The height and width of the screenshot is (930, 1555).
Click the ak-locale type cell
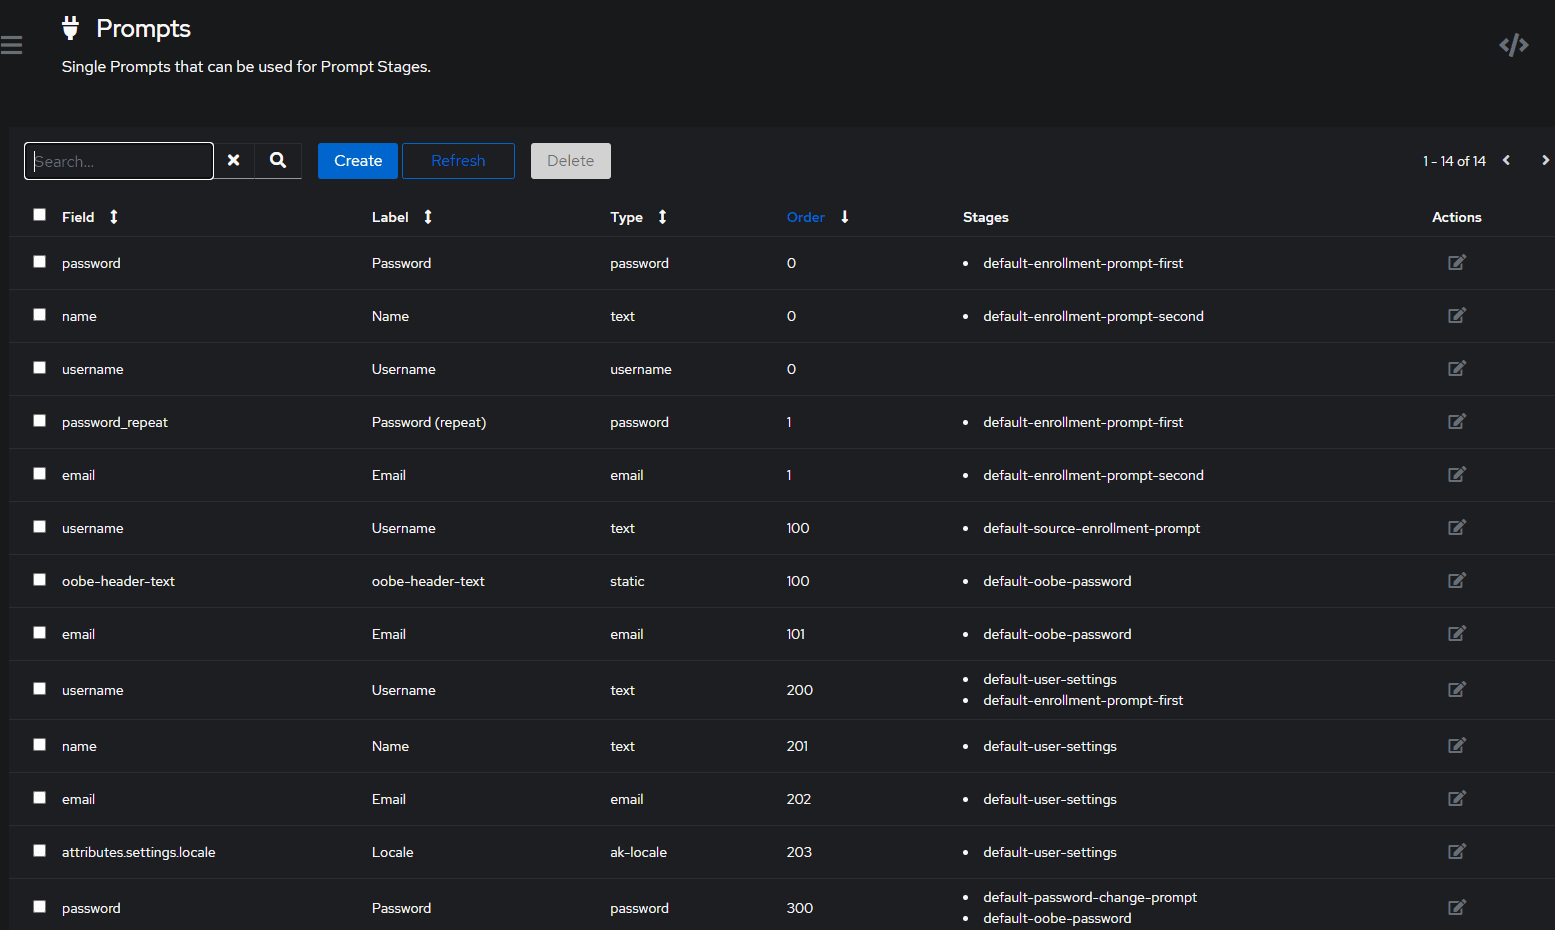pyautogui.click(x=638, y=852)
